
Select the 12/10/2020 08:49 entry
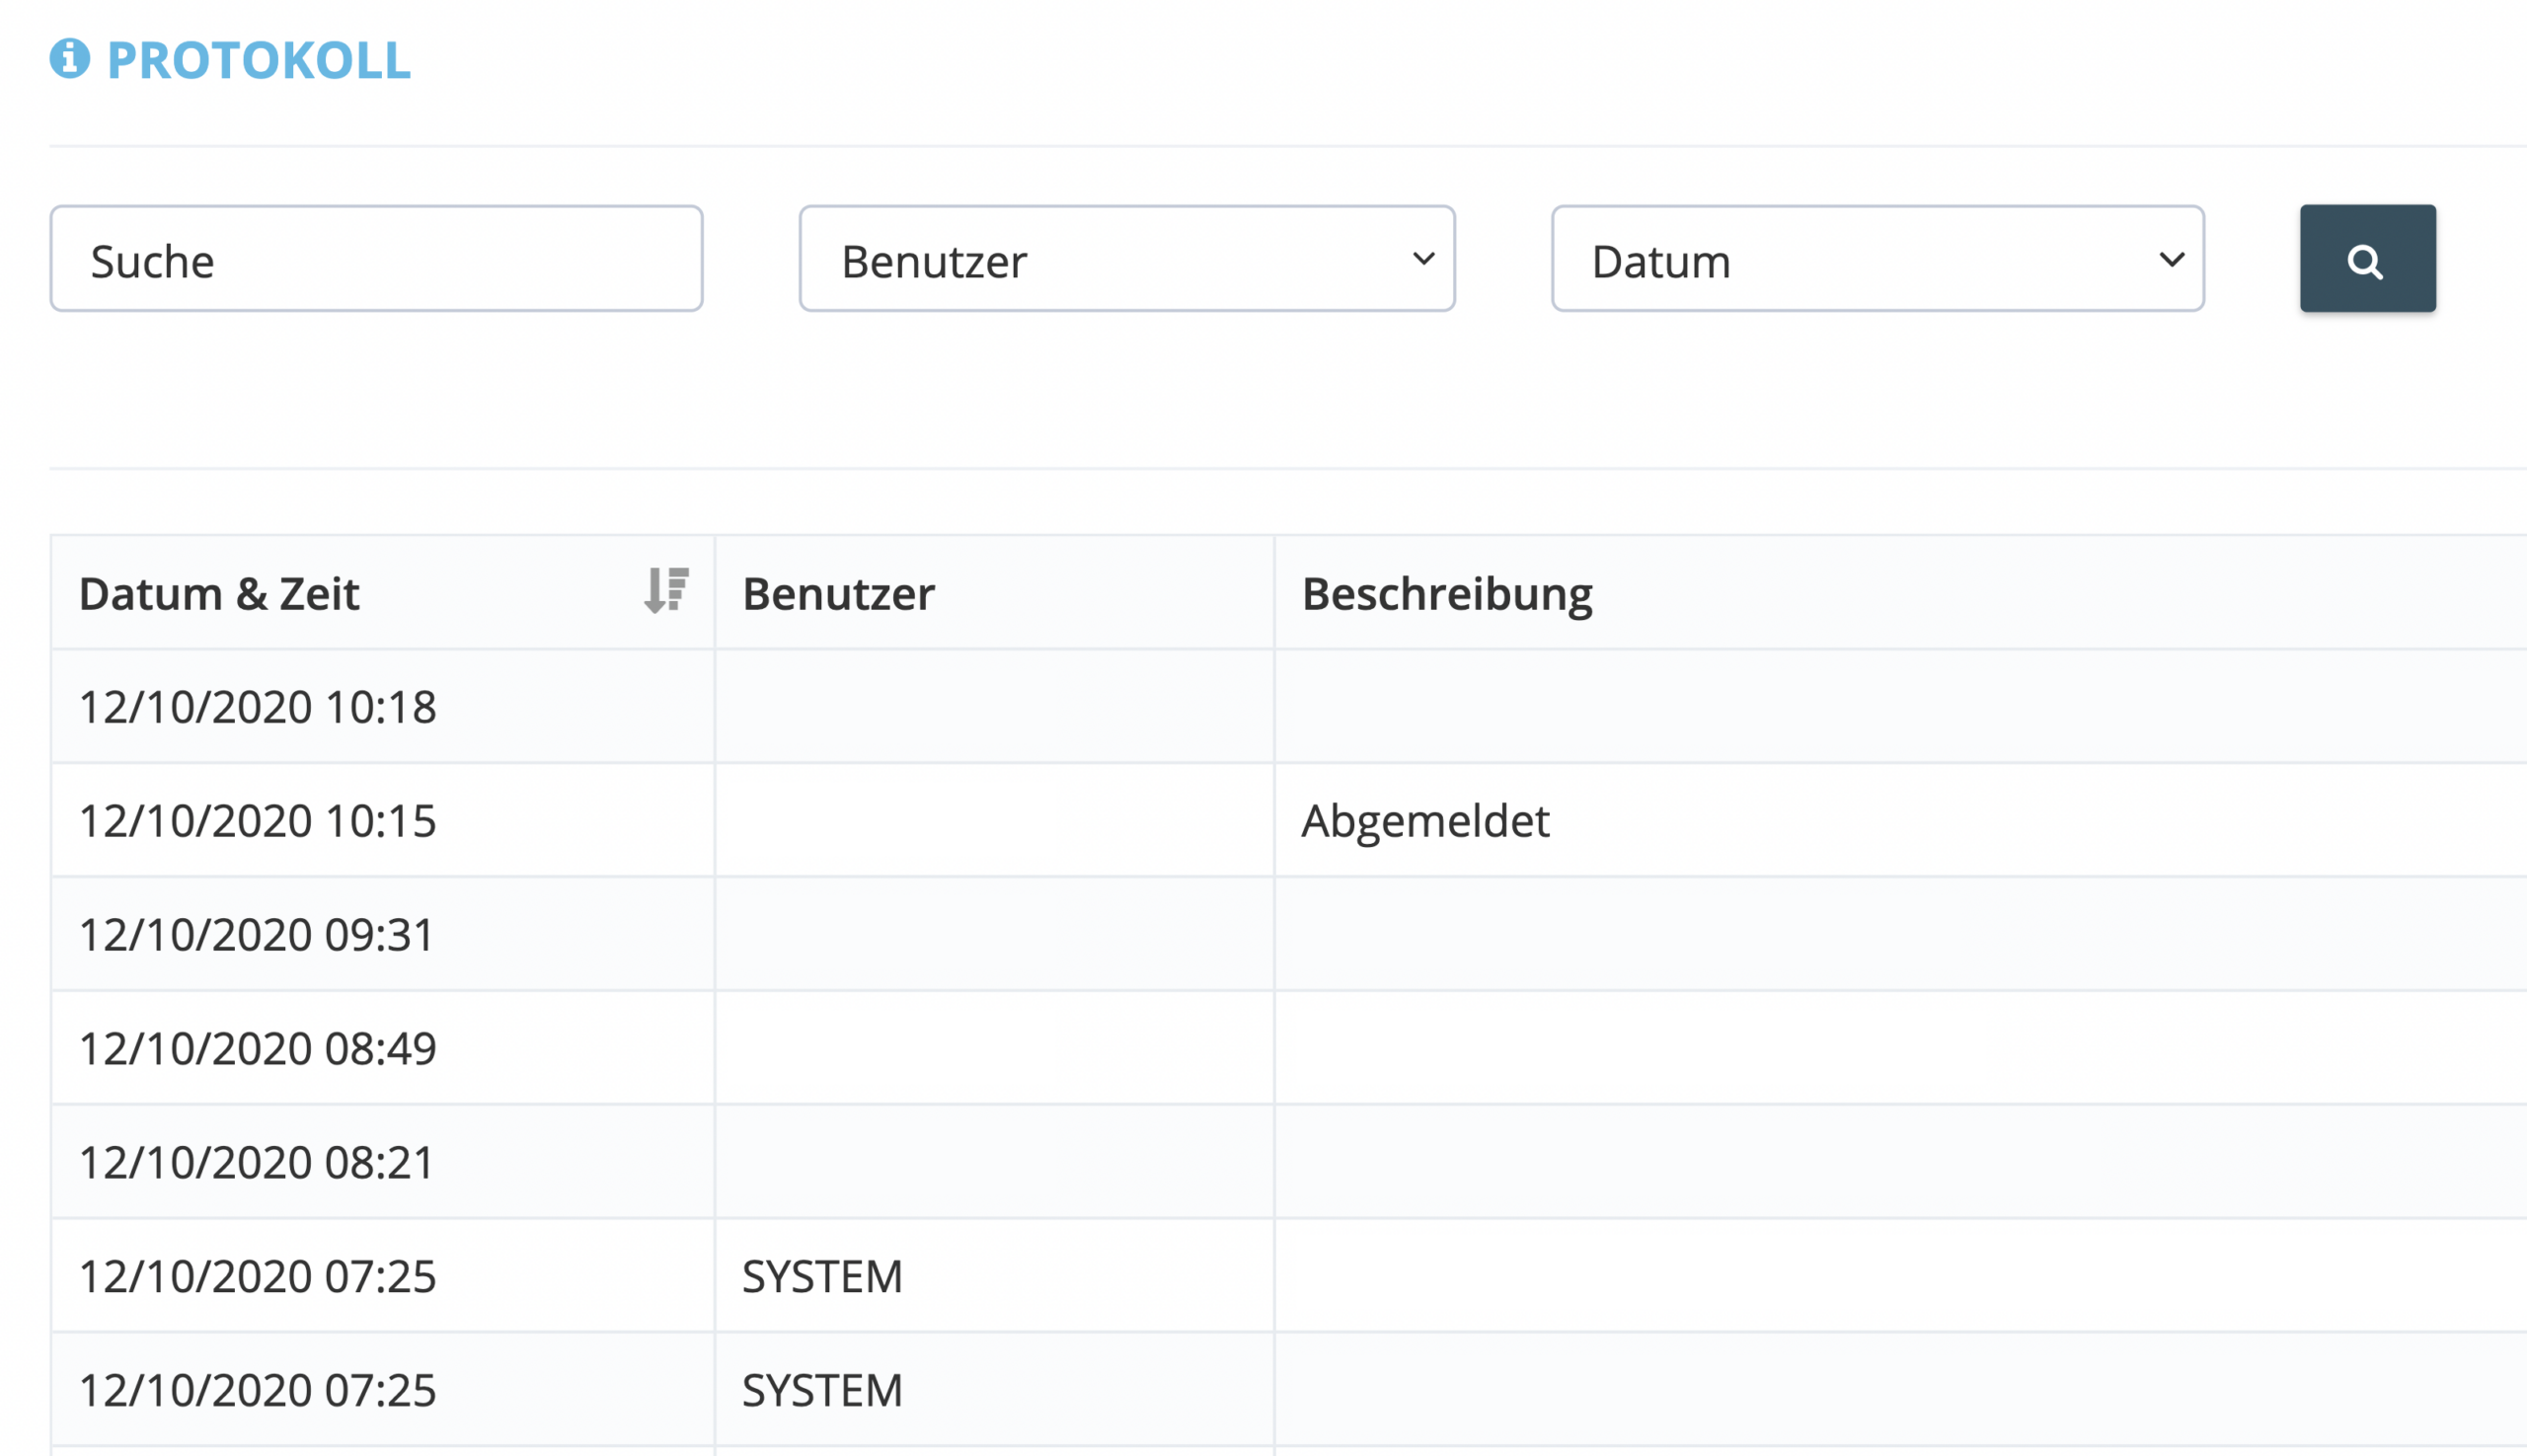pyautogui.click(x=1288, y=1048)
